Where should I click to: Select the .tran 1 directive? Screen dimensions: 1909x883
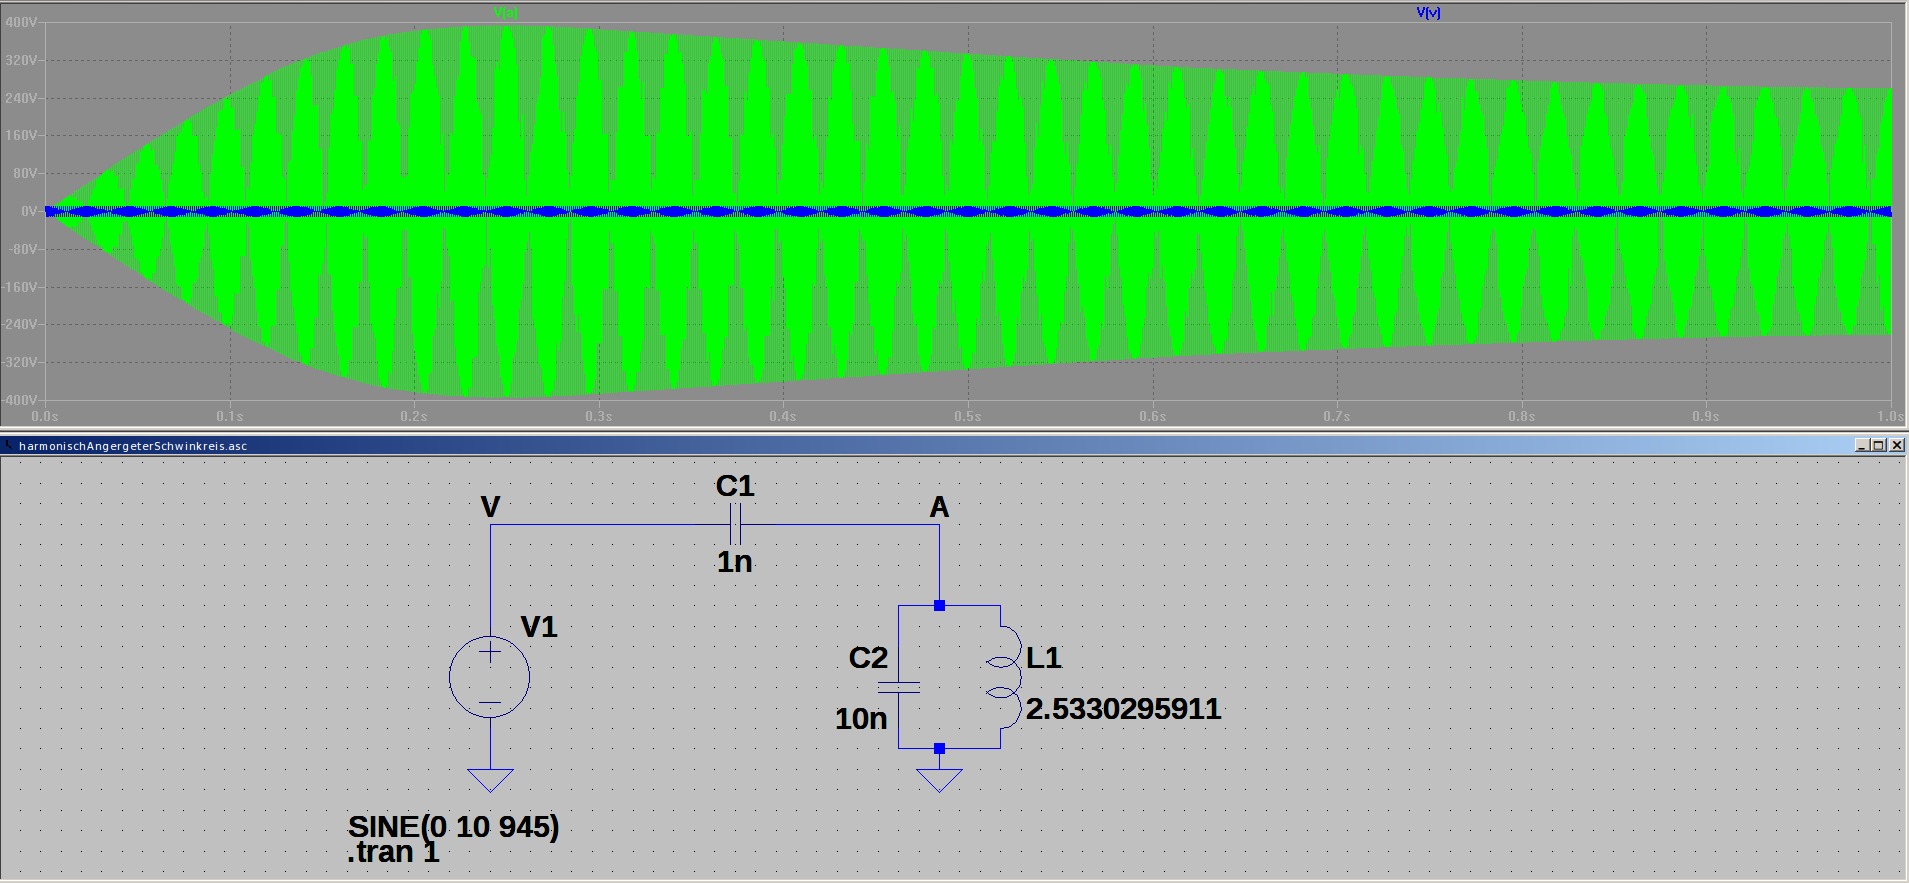tap(393, 852)
